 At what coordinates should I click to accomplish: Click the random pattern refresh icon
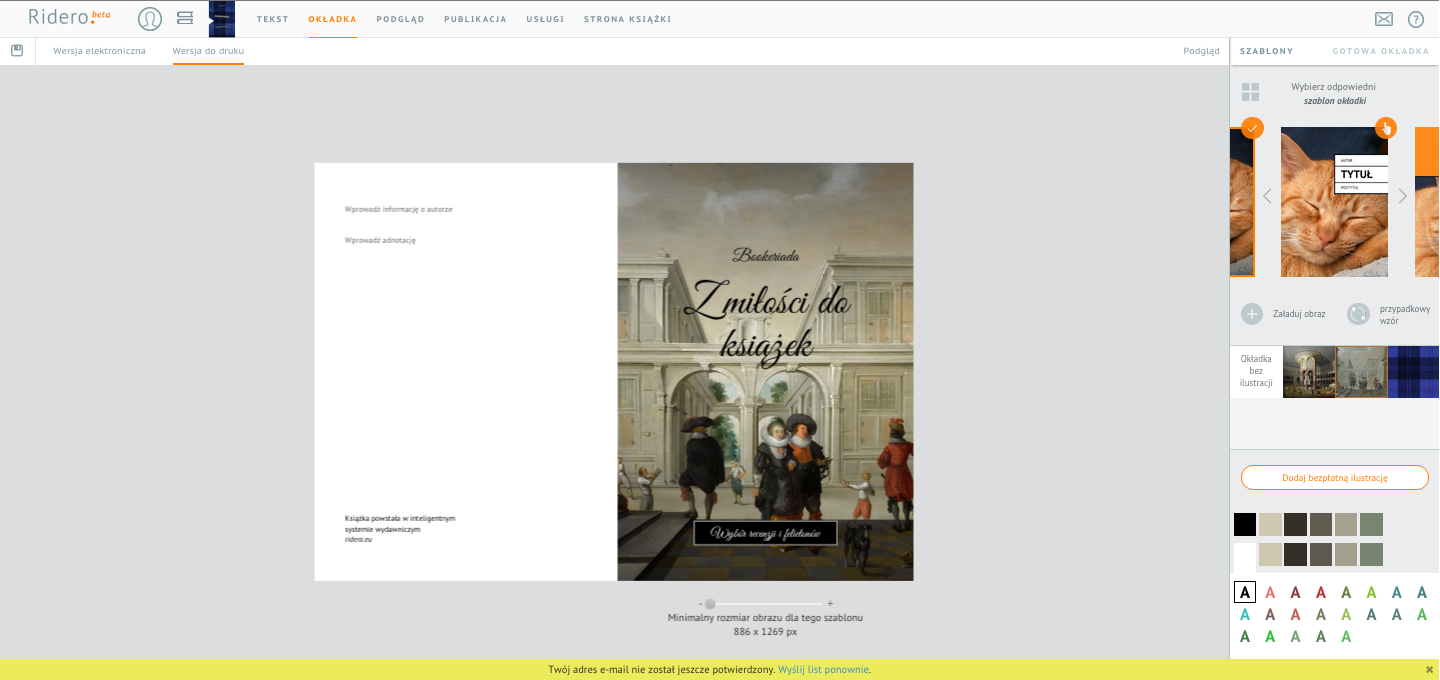coord(1358,314)
